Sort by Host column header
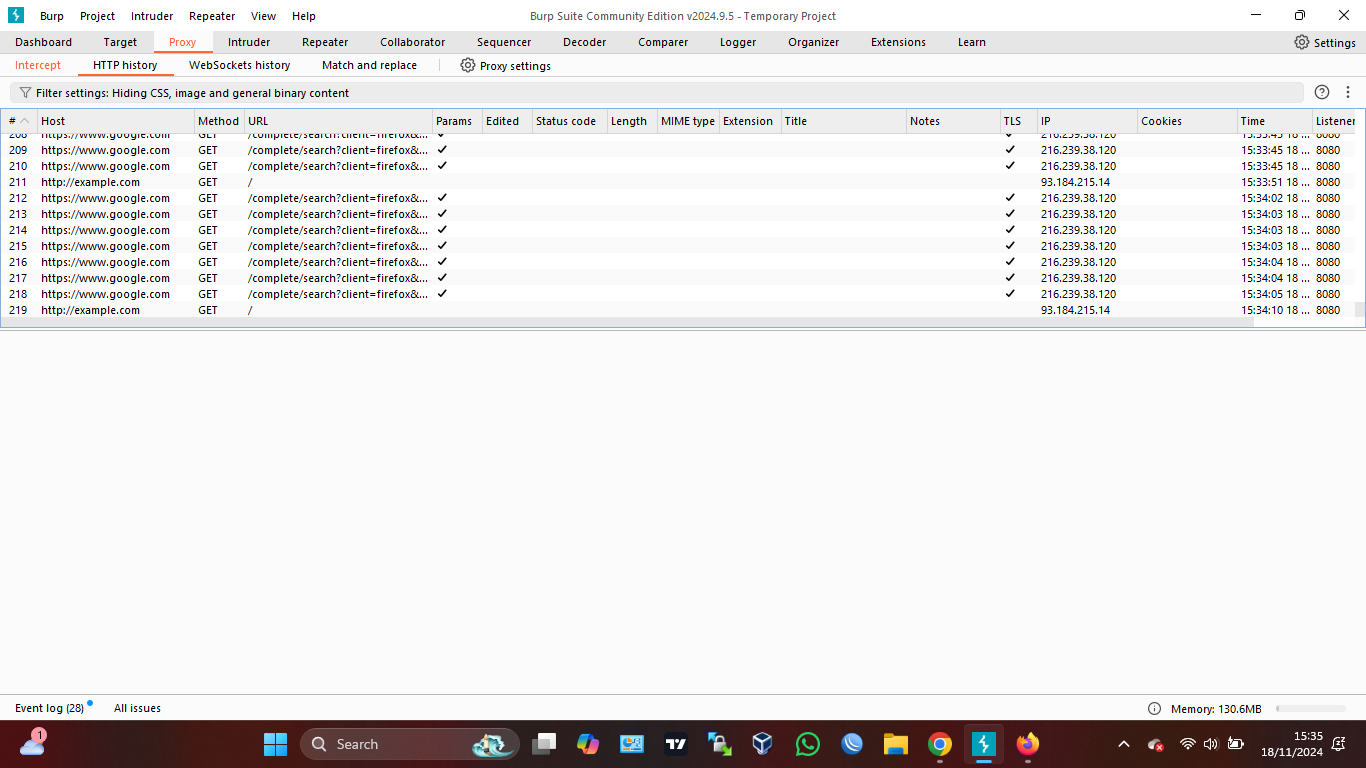 [115, 121]
